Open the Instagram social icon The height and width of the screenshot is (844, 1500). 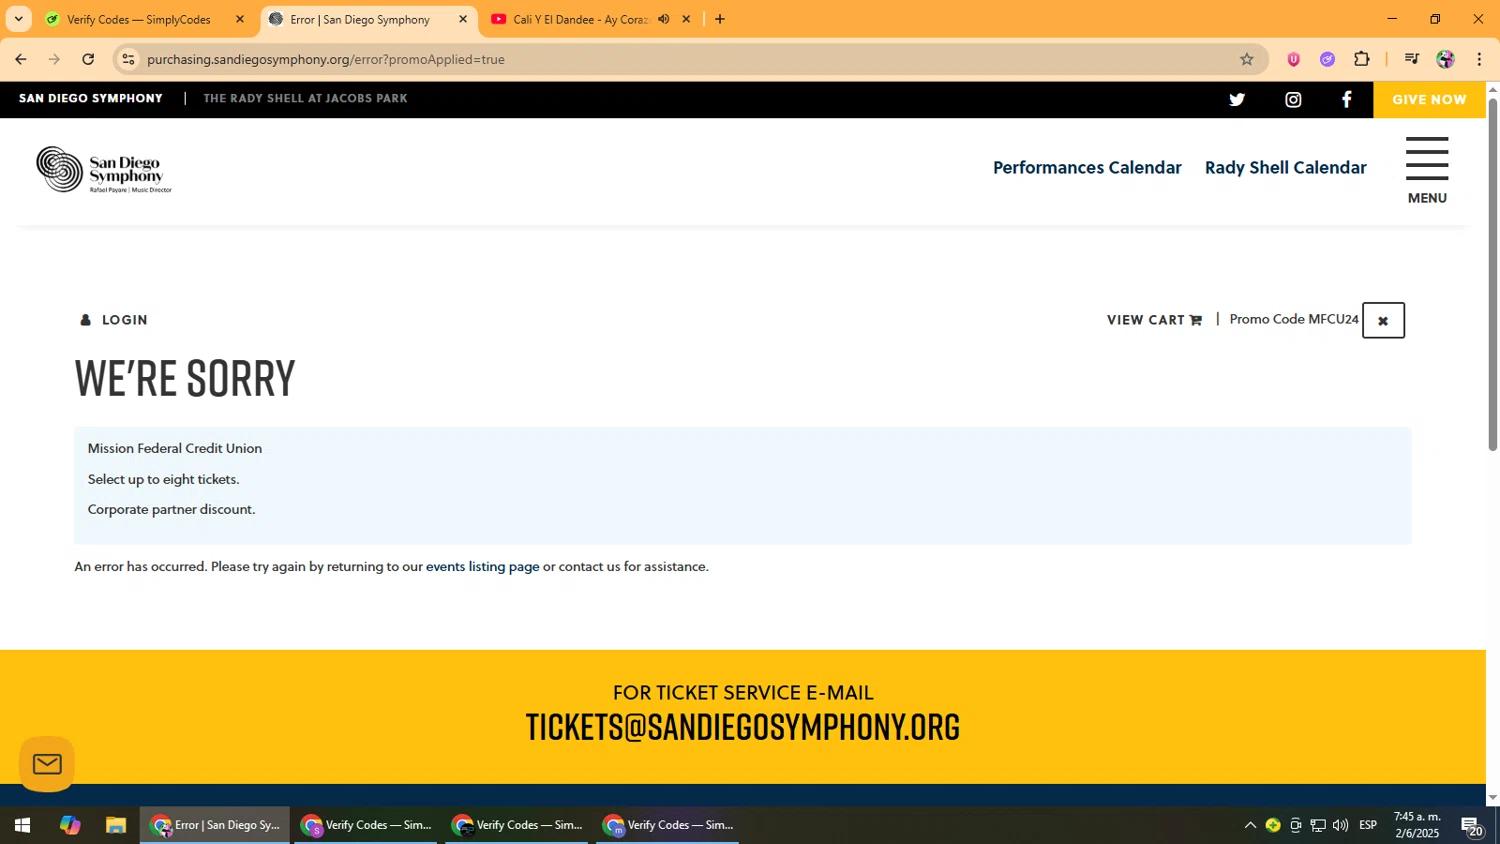1293,99
